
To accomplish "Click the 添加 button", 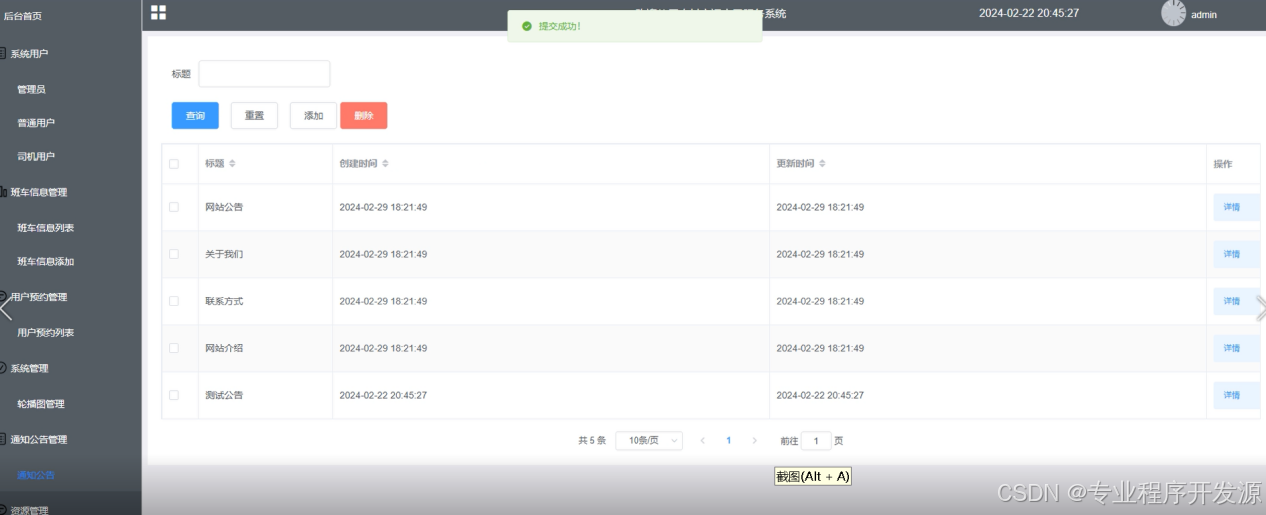I will (313, 116).
